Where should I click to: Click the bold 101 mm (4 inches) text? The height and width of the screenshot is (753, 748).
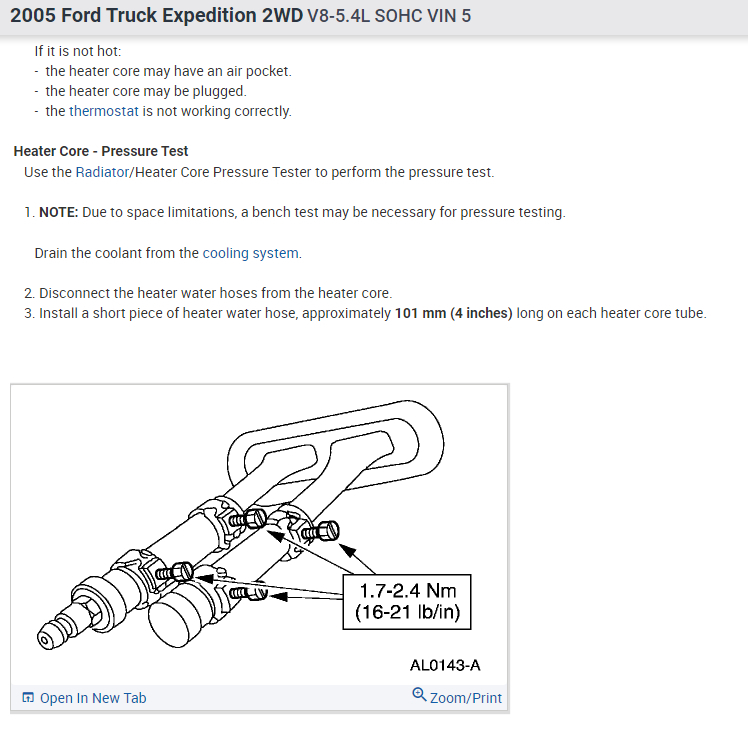[454, 313]
